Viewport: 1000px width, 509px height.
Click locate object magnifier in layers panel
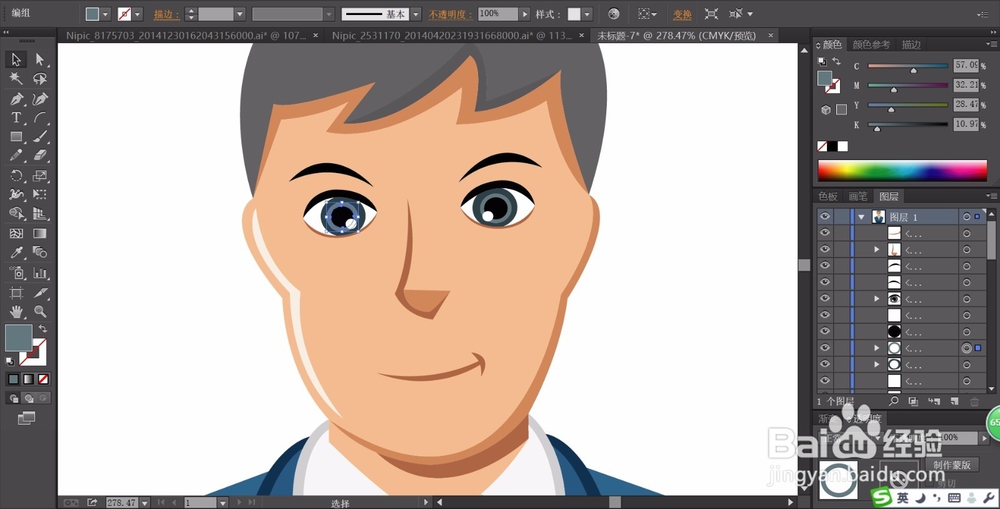(893, 401)
